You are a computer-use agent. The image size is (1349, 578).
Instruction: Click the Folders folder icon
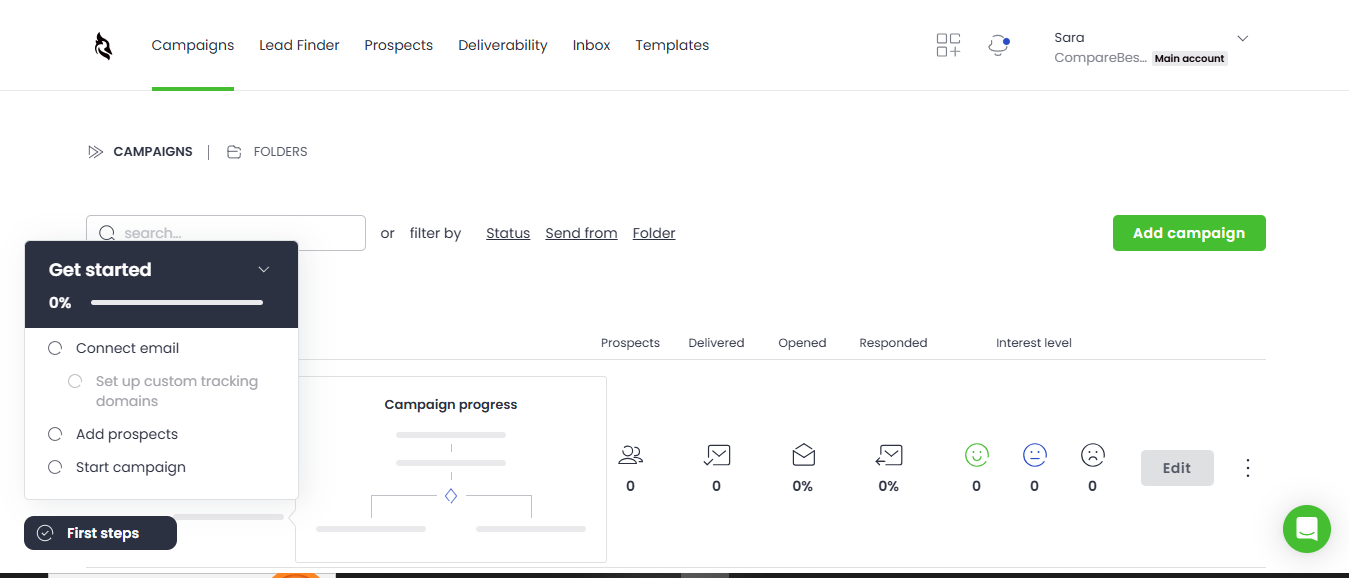coord(234,152)
